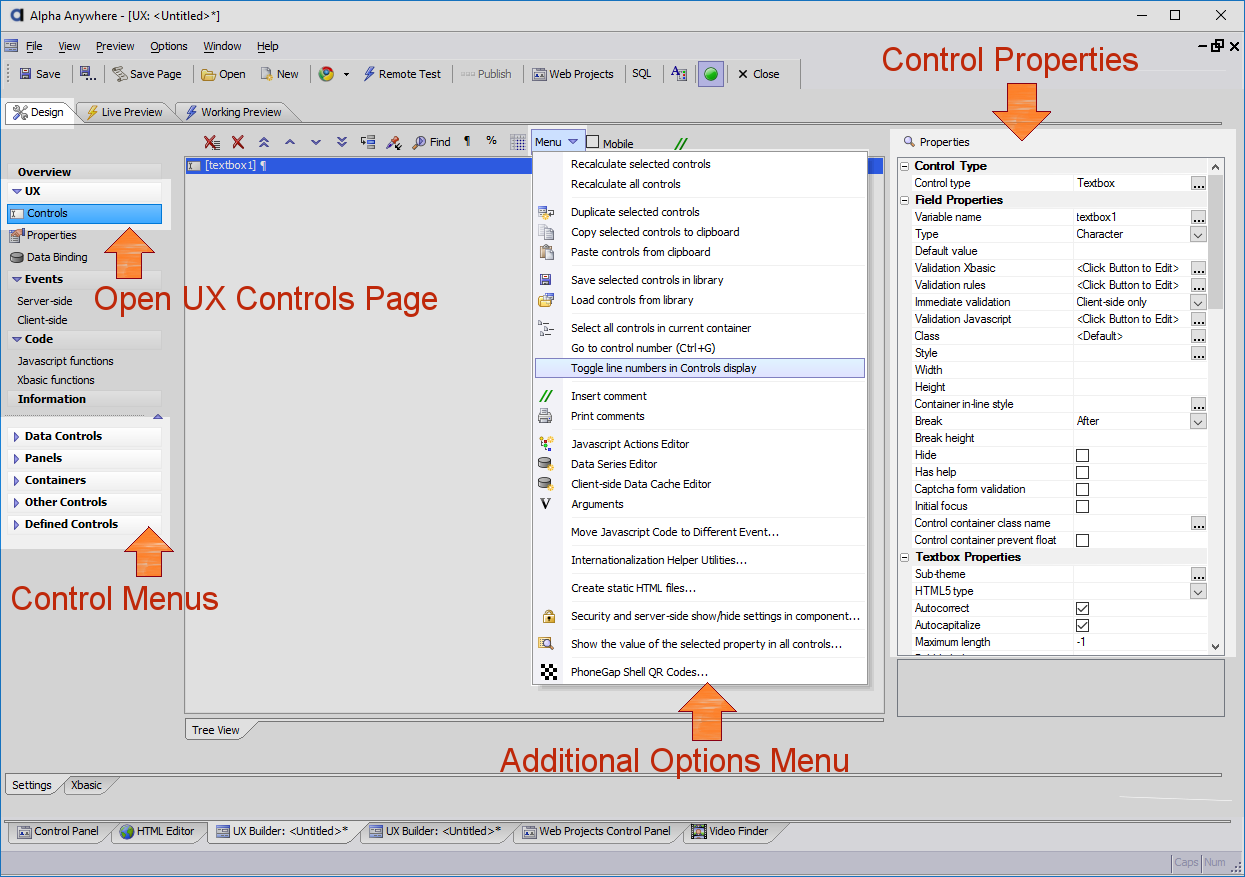Viewport: 1245px width, 877px height.
Task: Click the Chrome browser icon in toolbar
Action: [x=326, y=74]
